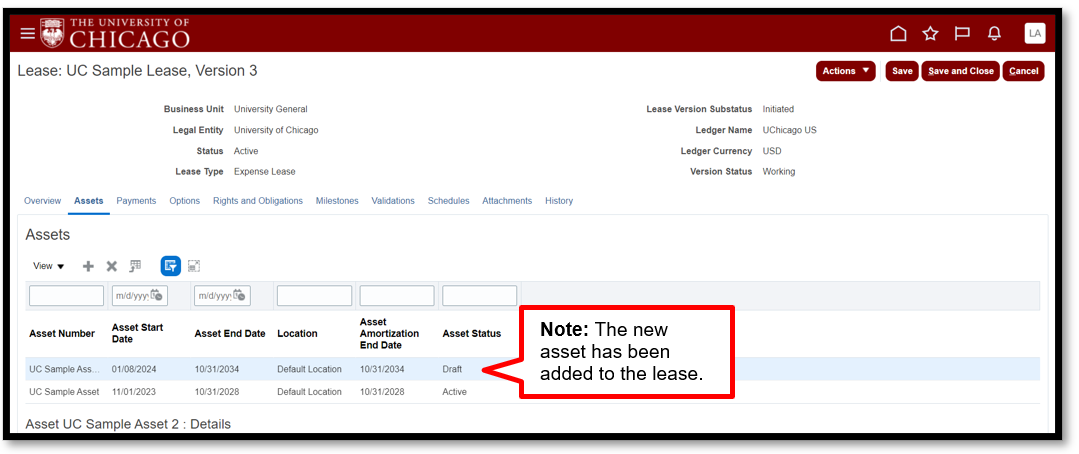Click the Asset Start Date filter field
1079x454 pixels.
(x=131, y=296)
